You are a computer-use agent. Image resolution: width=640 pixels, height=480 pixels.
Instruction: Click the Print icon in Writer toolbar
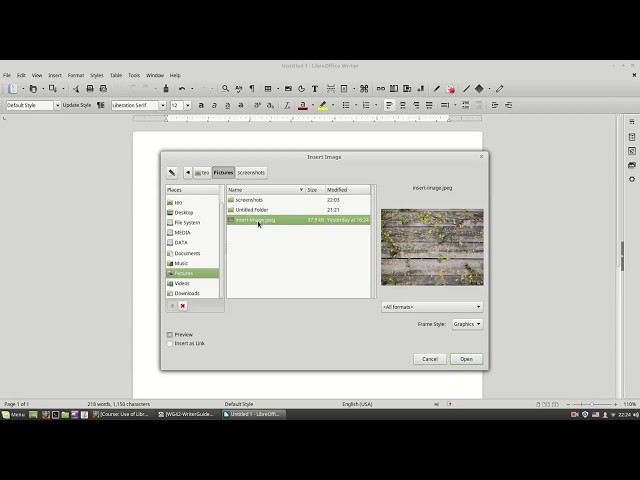coord(90,89)
